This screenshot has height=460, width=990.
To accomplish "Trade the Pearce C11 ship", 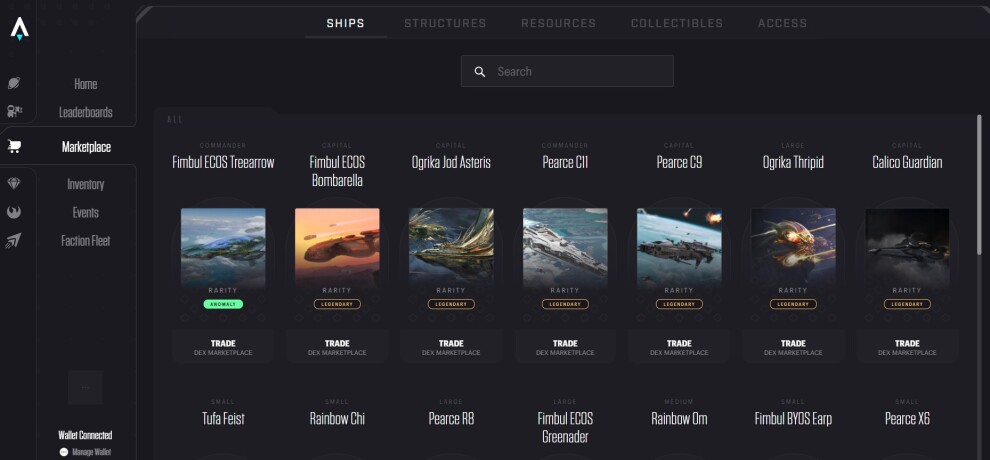I will 565,347.
